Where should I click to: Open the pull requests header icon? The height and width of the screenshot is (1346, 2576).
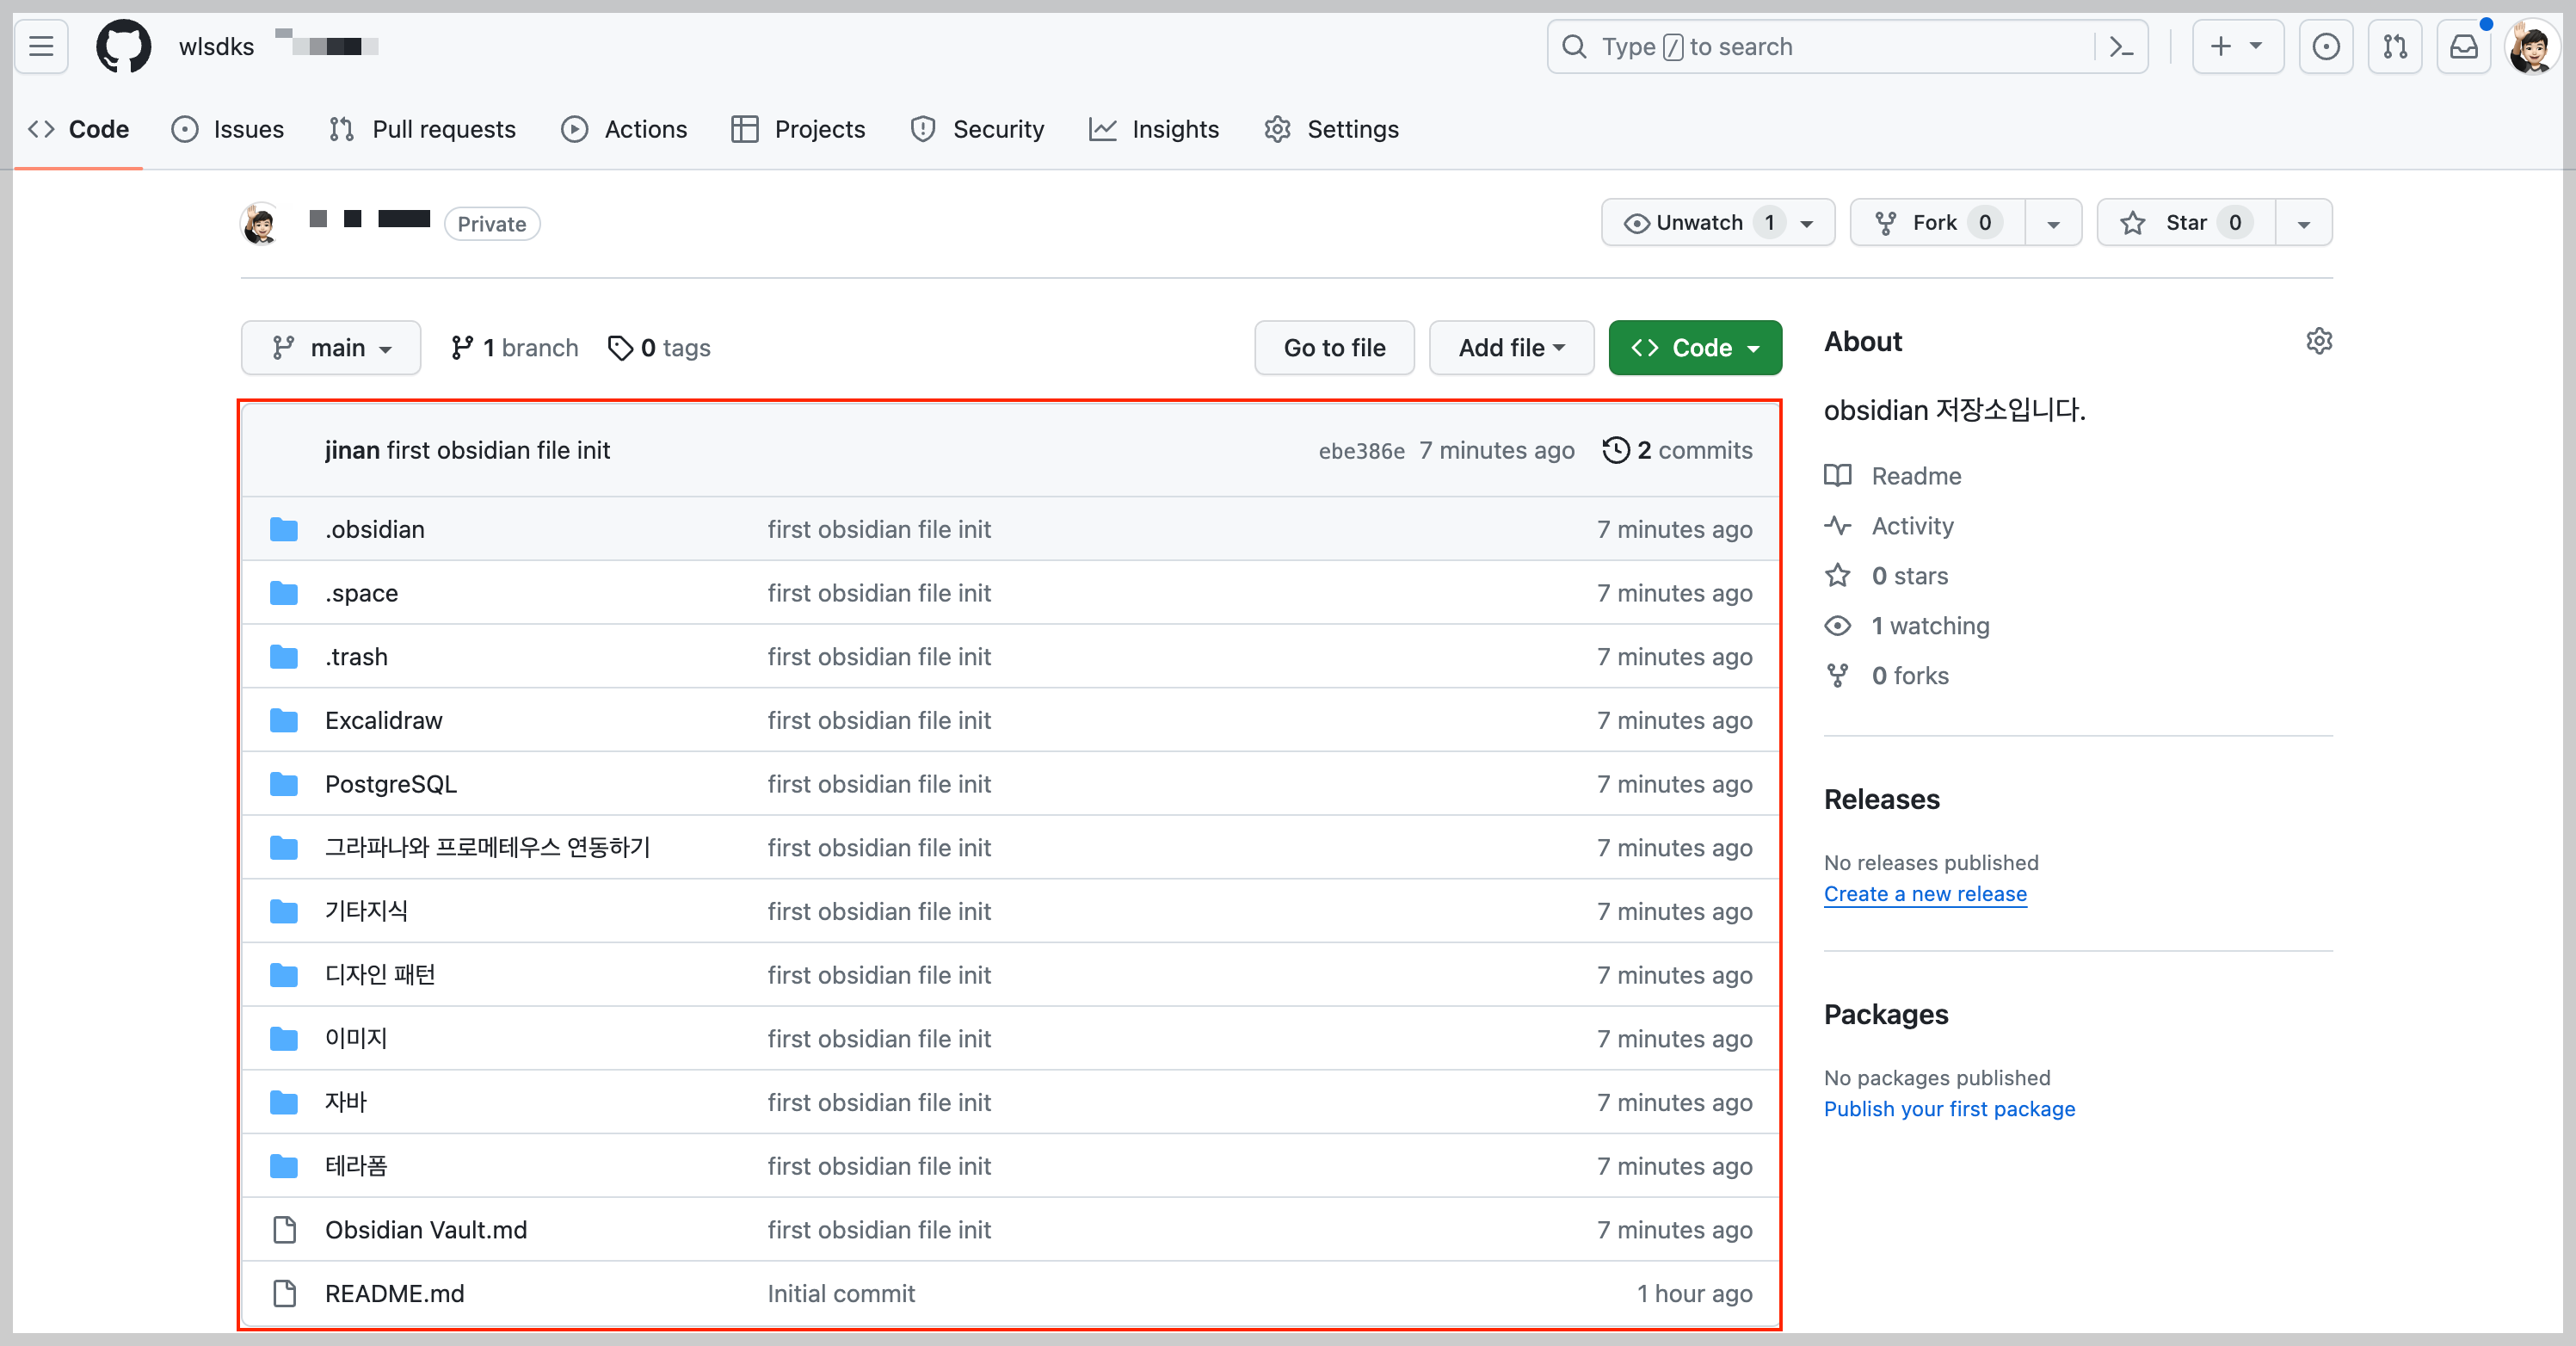click(x=2394, y=46)
